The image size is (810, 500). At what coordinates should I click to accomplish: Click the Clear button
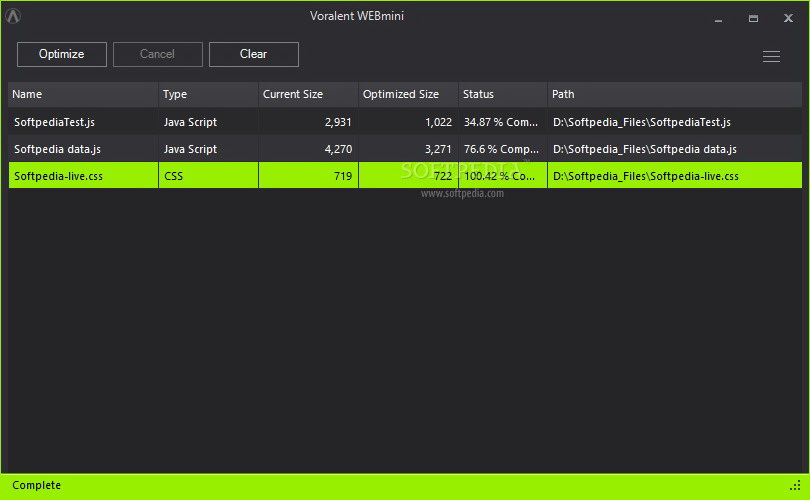click(x=254, y=54)
